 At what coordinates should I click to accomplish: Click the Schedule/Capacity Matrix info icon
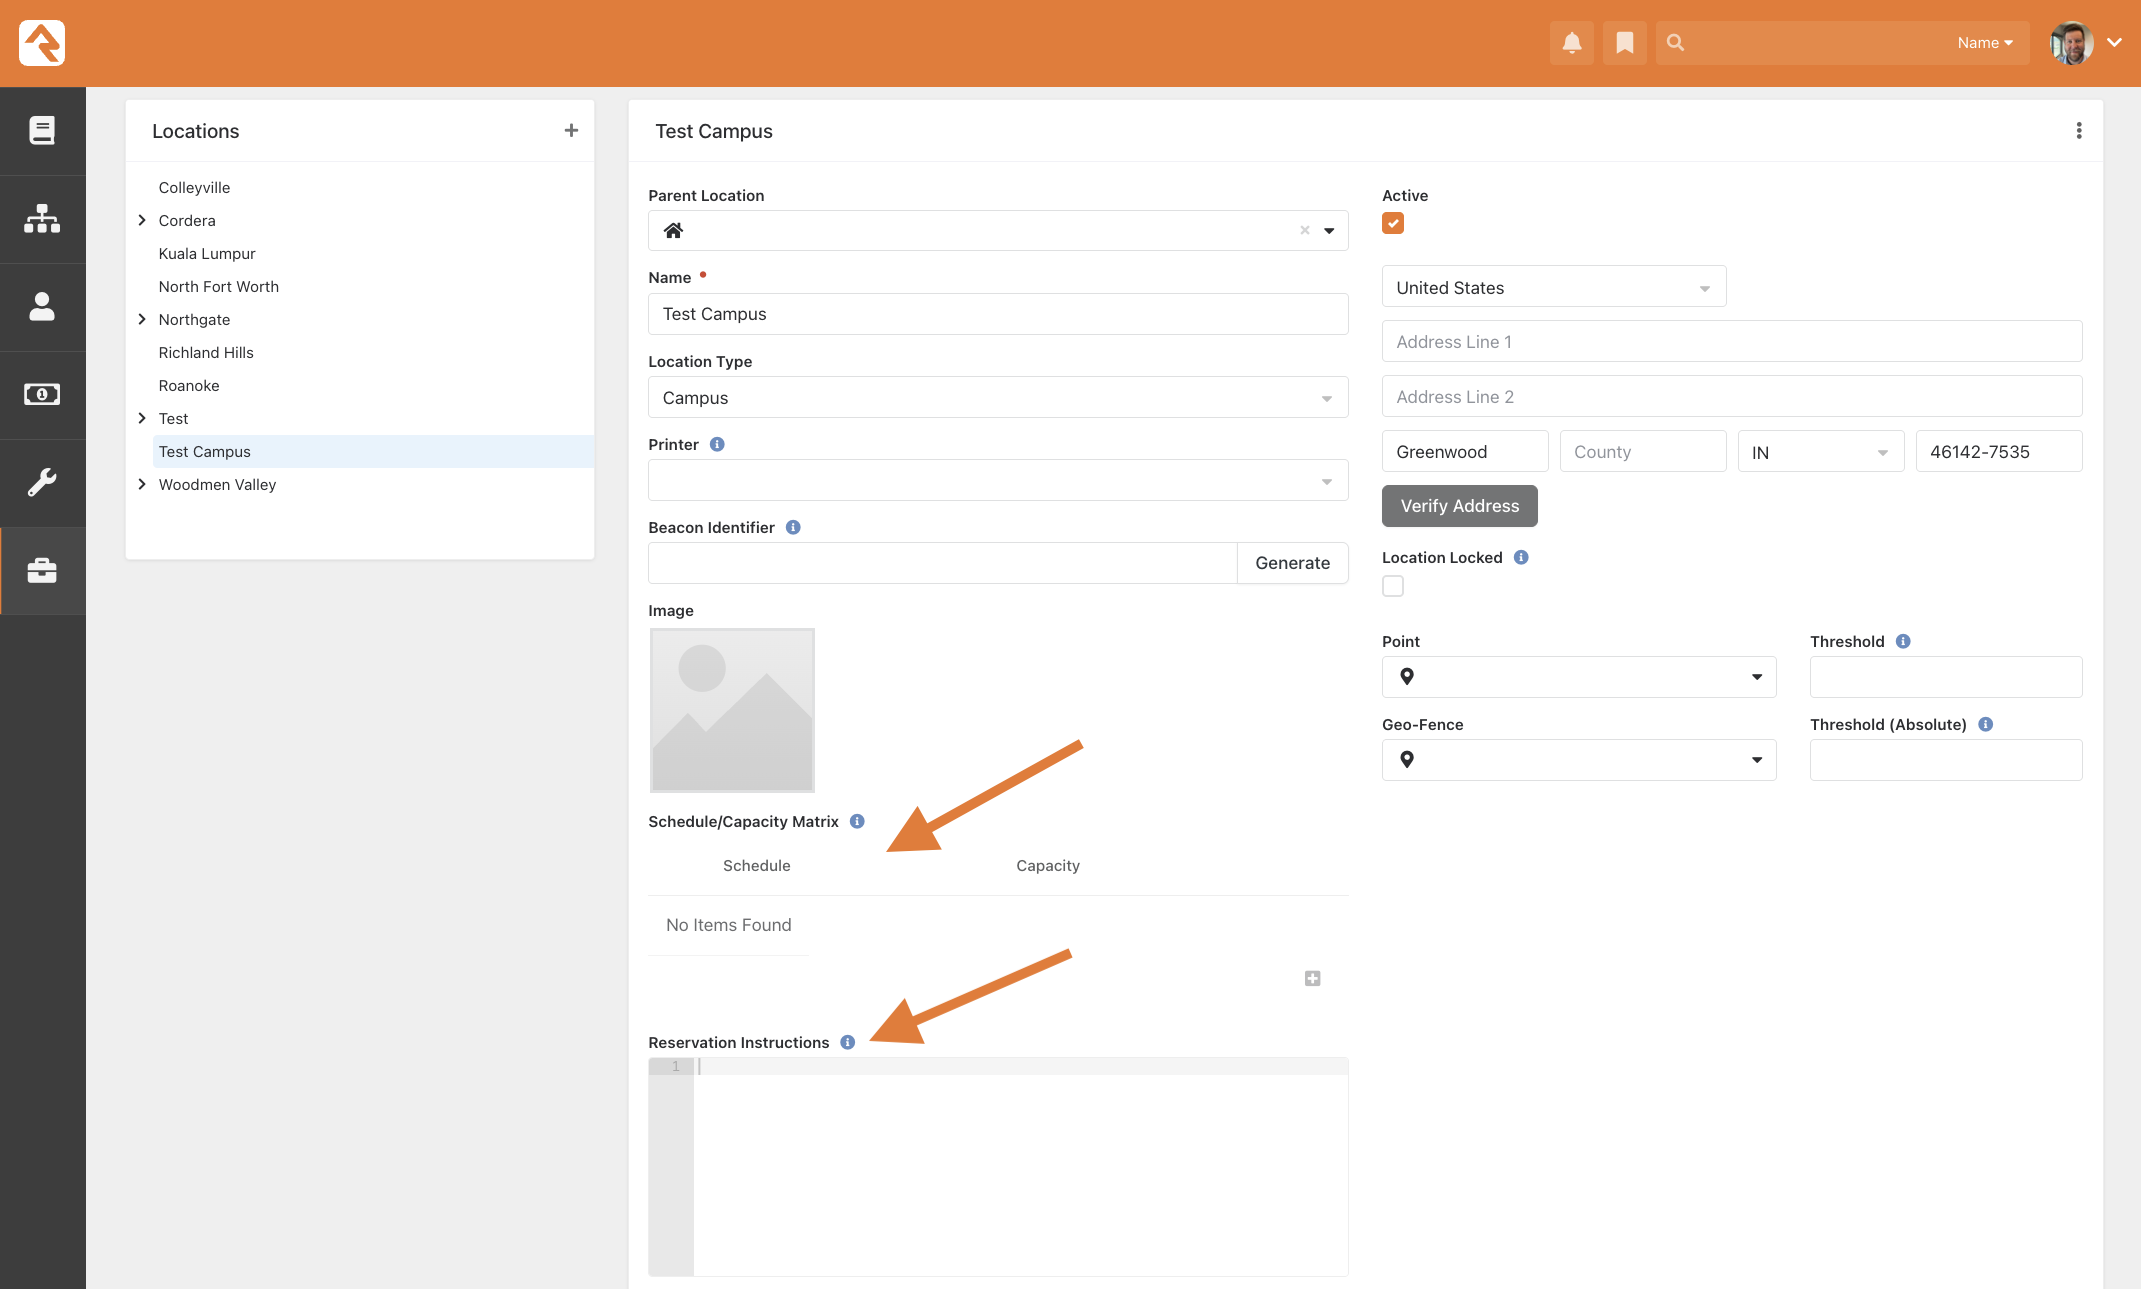pos(857,821)
